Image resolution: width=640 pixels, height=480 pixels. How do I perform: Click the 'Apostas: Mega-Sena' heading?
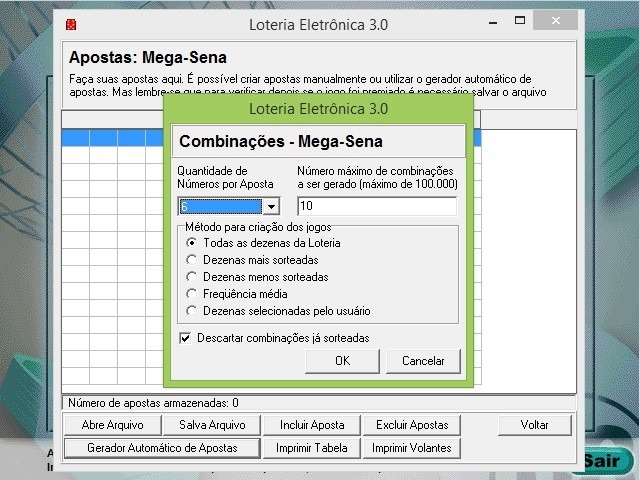pyautogui.click(x=148, y=57)
